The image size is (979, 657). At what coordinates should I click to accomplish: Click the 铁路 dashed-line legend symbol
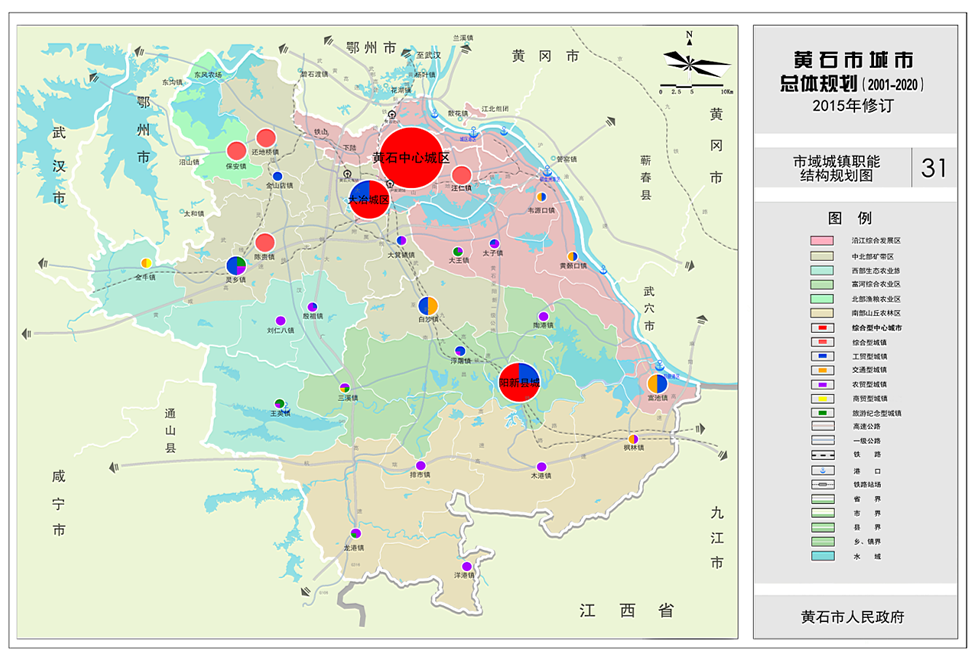822,455
